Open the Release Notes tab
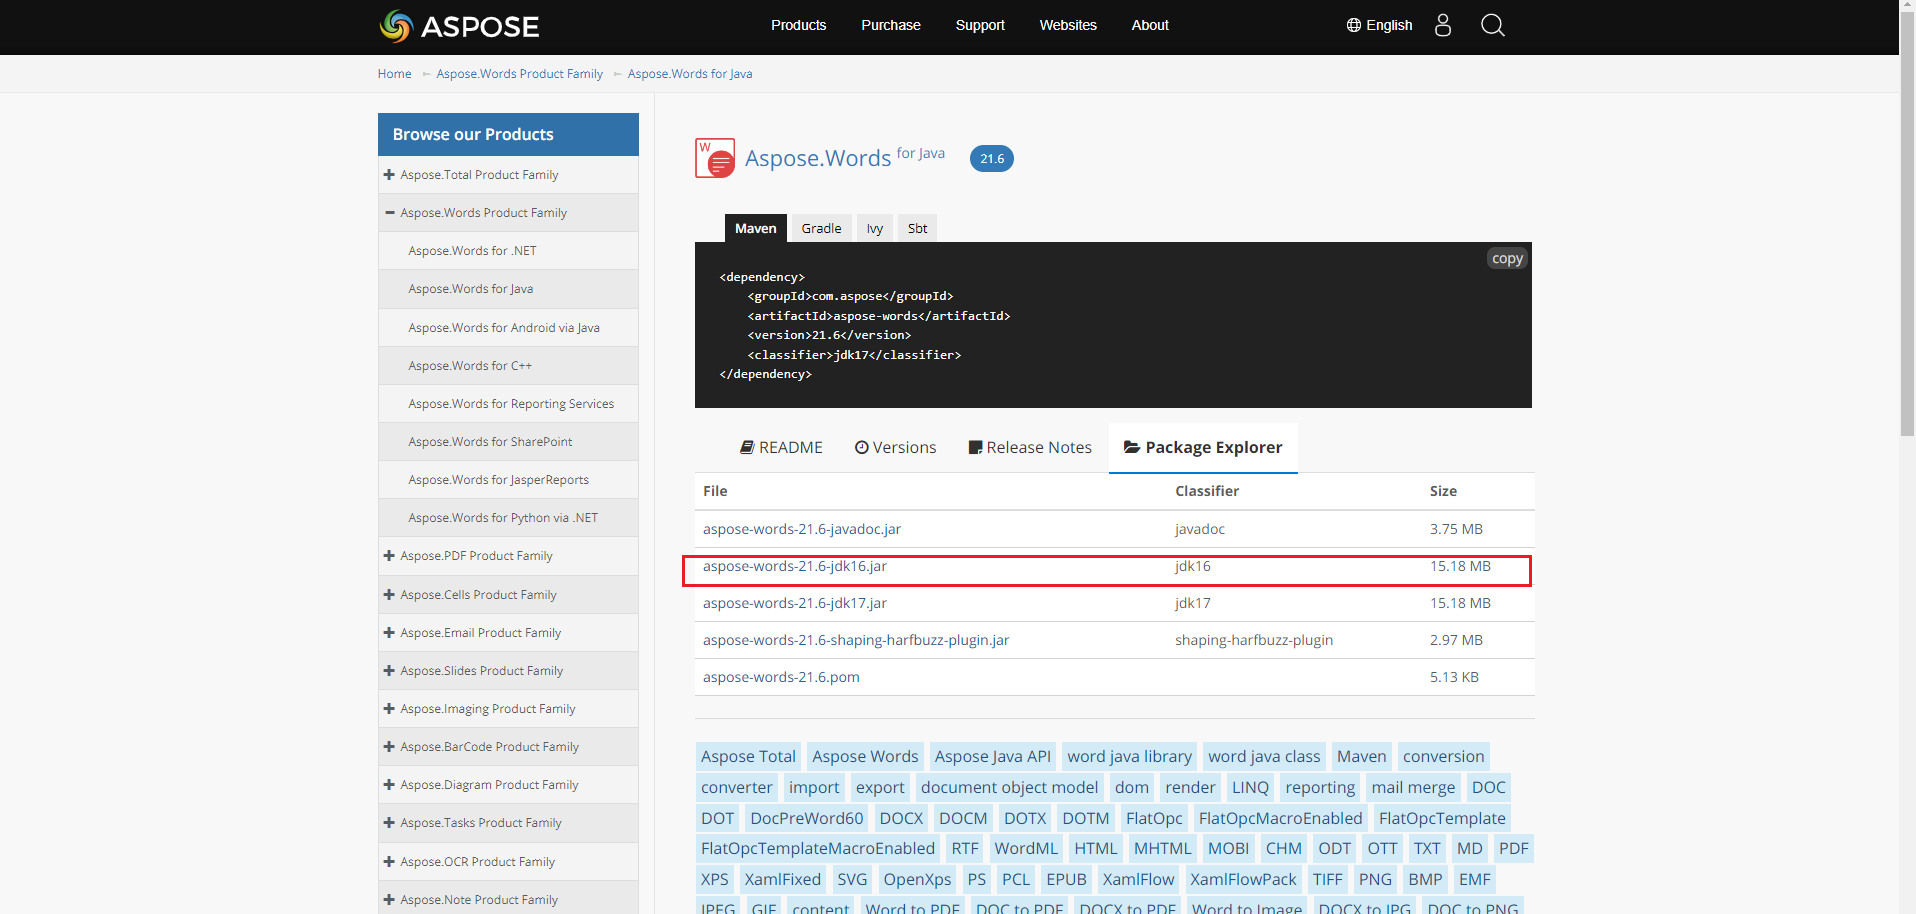The image size is (1916, 914). [1030, 447]
